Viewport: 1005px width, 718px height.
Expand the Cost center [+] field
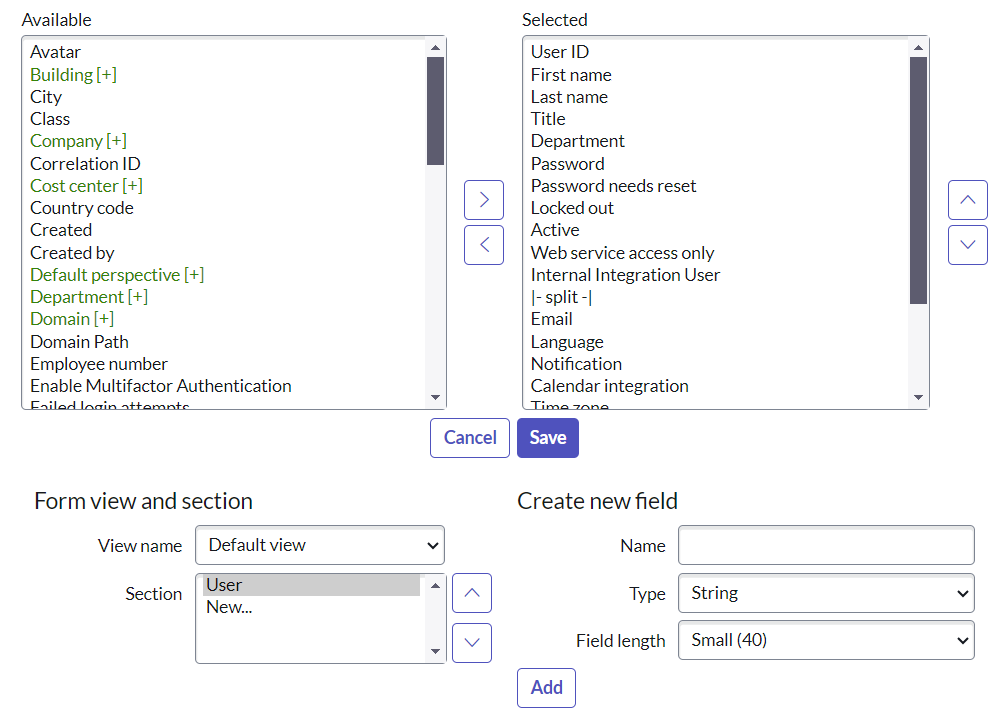click(x=86, y=186)
